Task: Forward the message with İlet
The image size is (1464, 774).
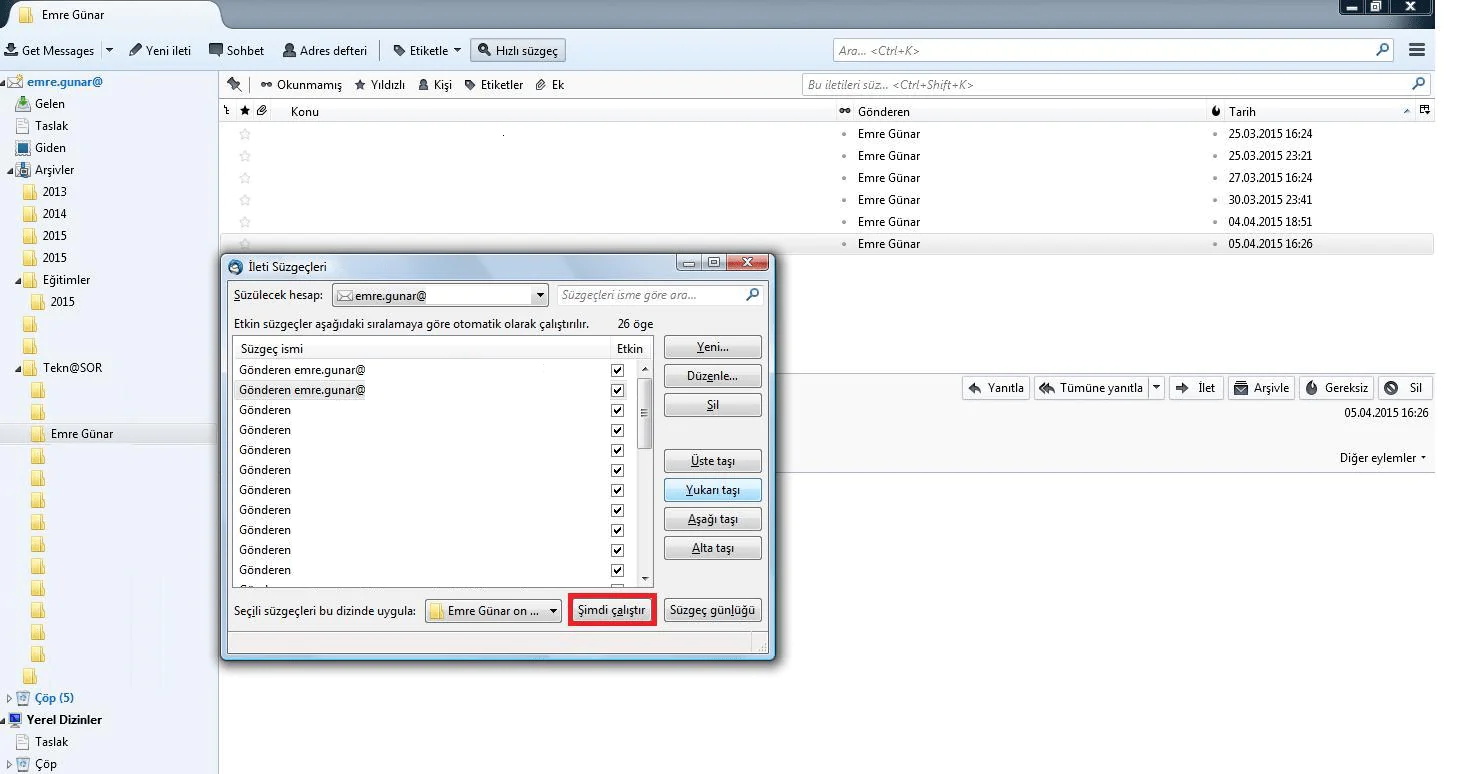Action: (1196, 388)
